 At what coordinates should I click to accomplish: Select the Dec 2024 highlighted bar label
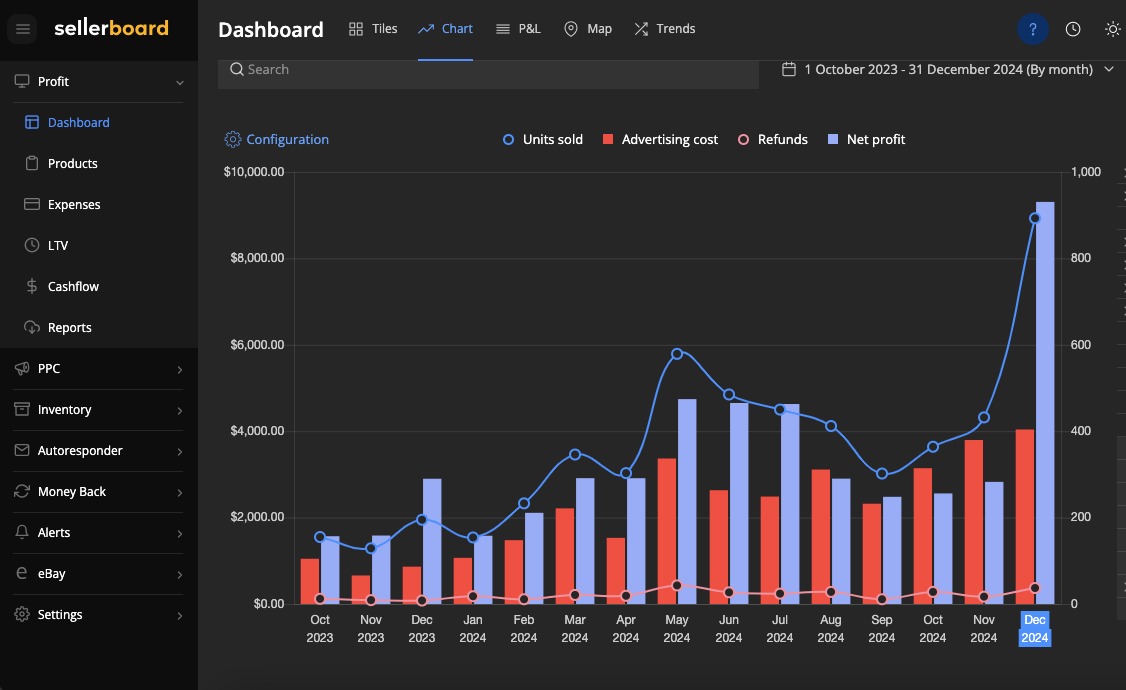[x=1035, y=628]
